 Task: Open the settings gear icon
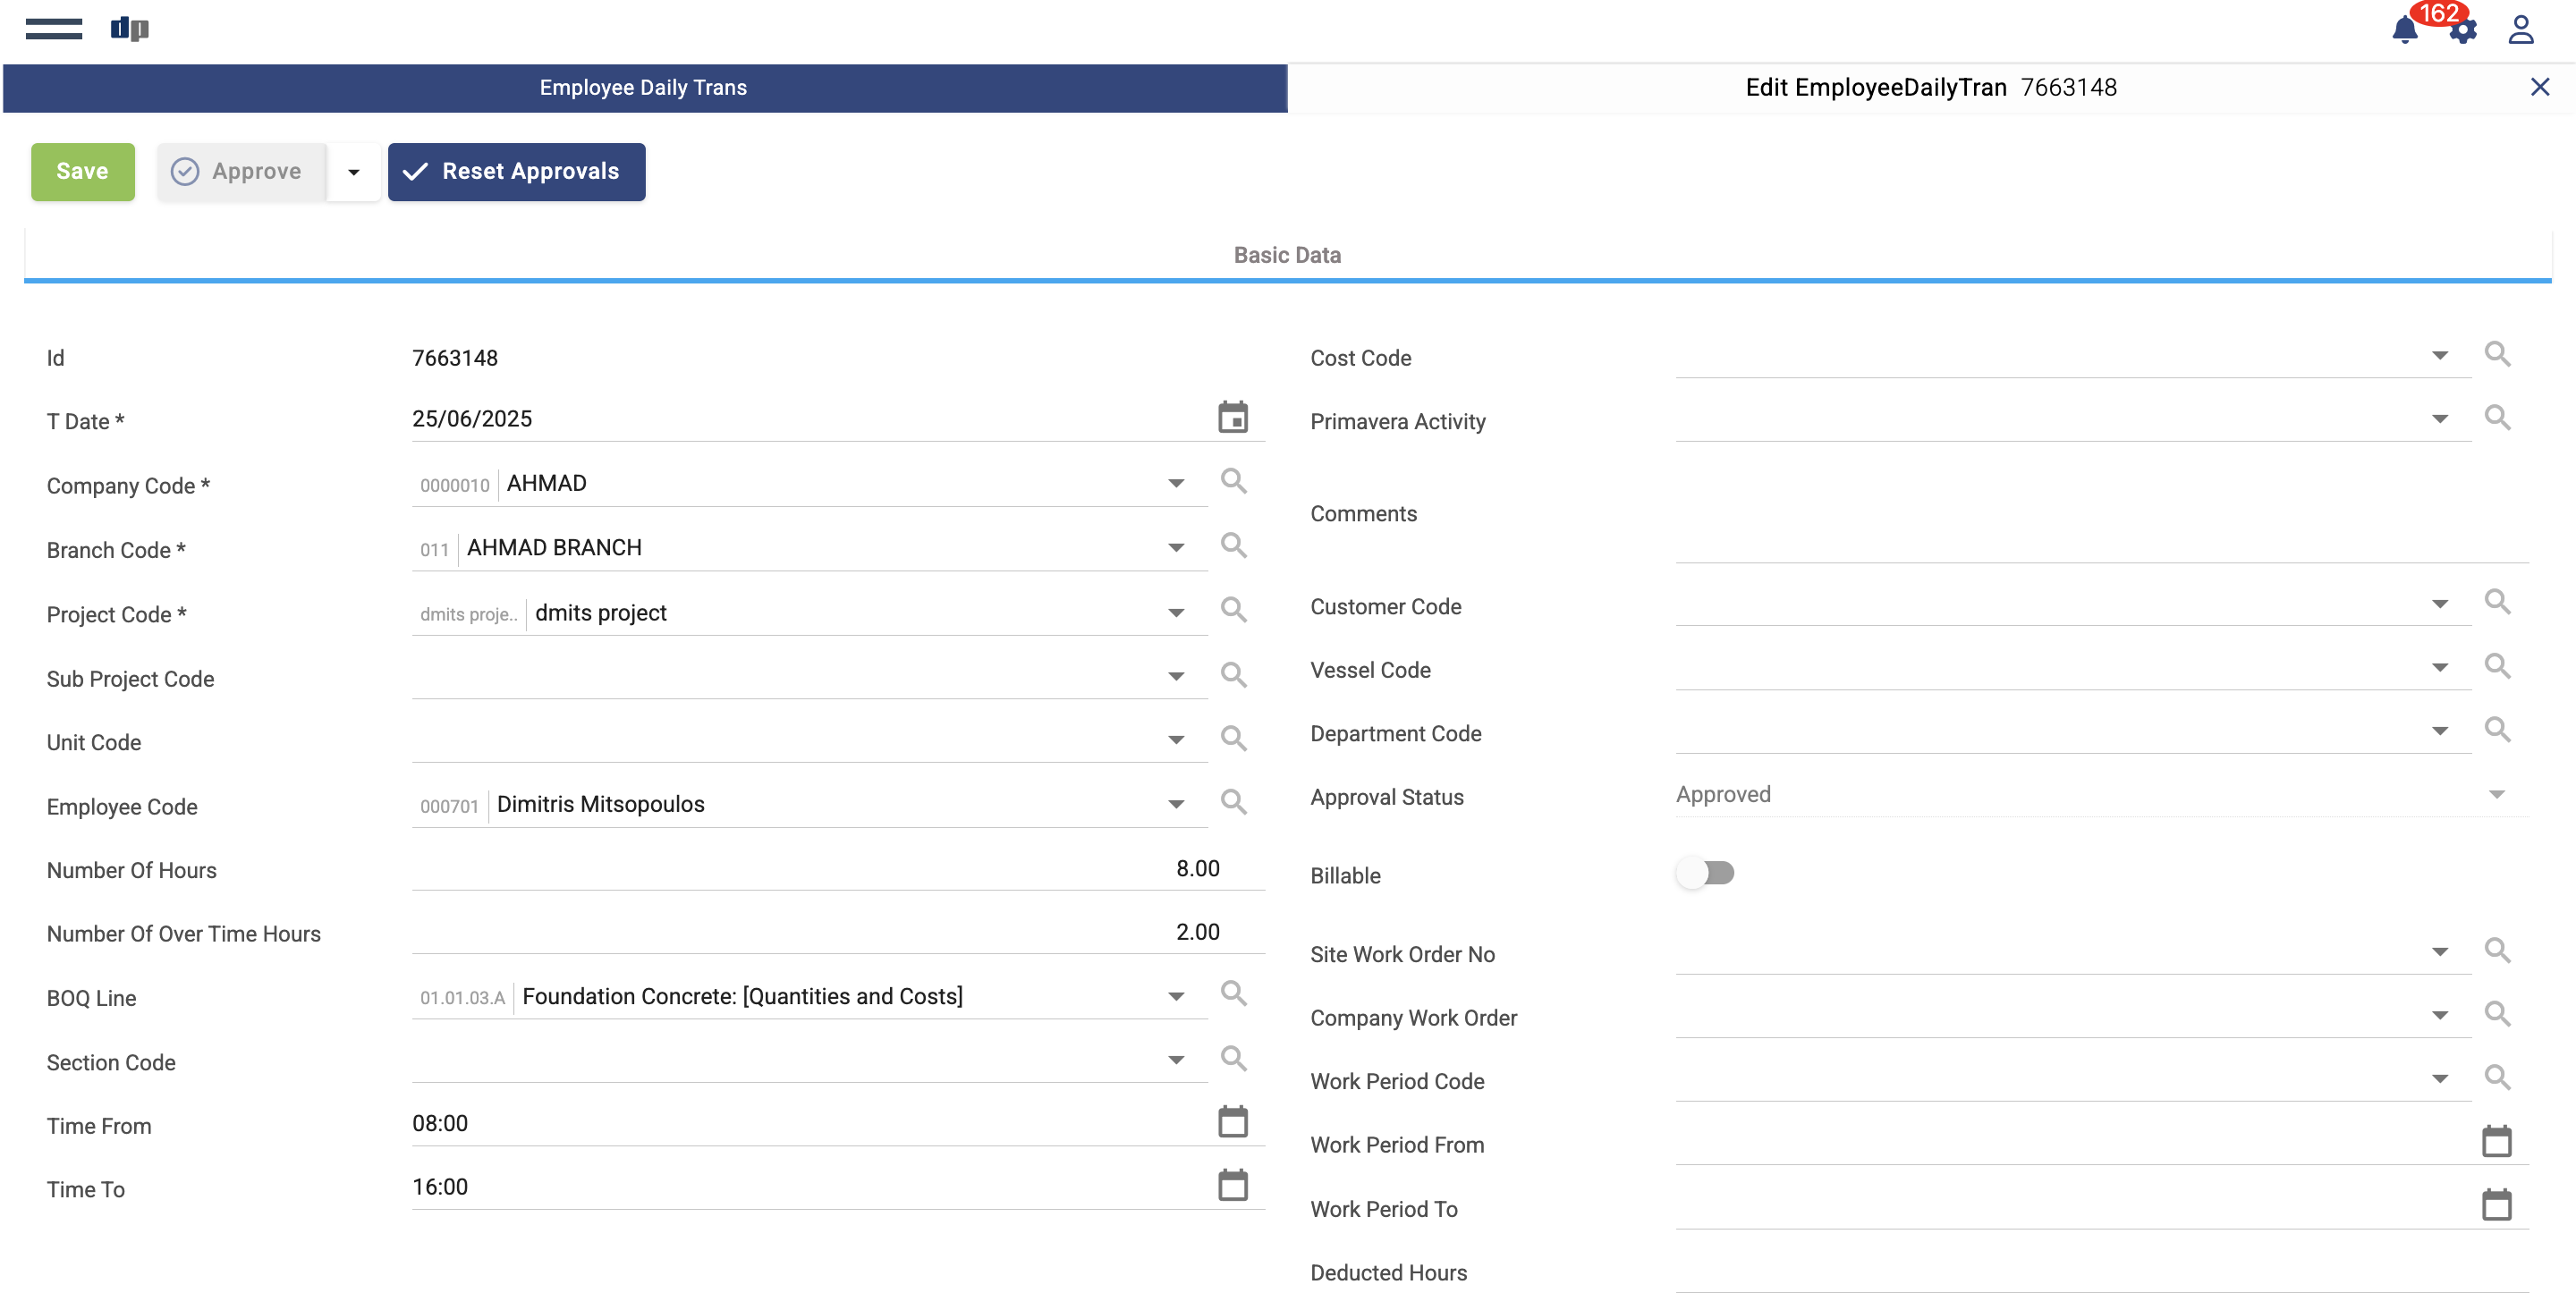(x=2463, y=32)
